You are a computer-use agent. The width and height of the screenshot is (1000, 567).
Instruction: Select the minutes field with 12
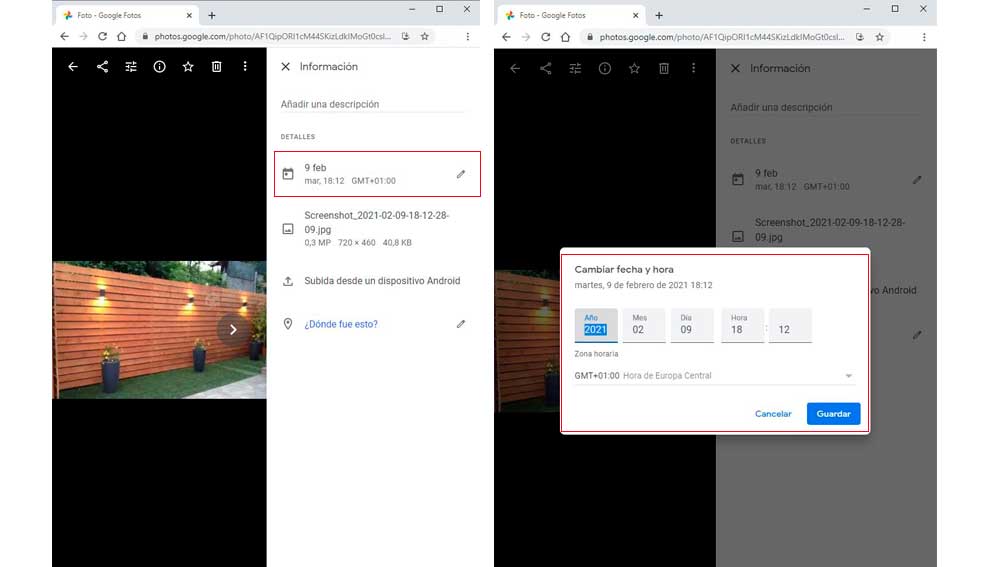pos(790,325)
